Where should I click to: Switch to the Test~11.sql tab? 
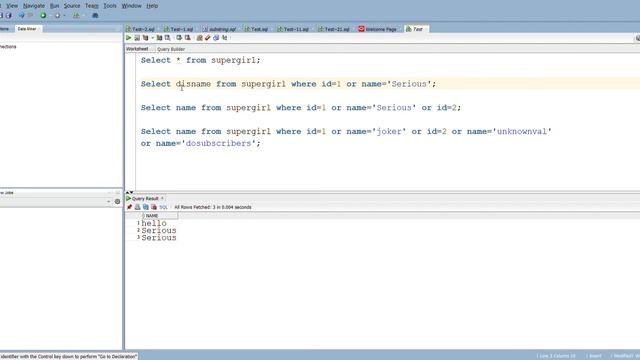click(x=293, y=29)
